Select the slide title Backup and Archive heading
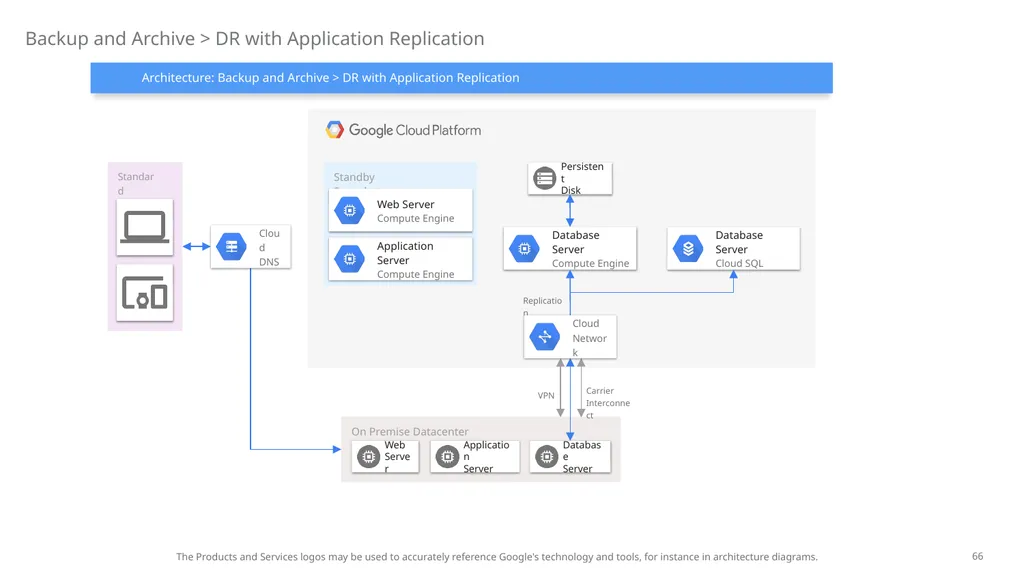 click(x=255, y=39)
